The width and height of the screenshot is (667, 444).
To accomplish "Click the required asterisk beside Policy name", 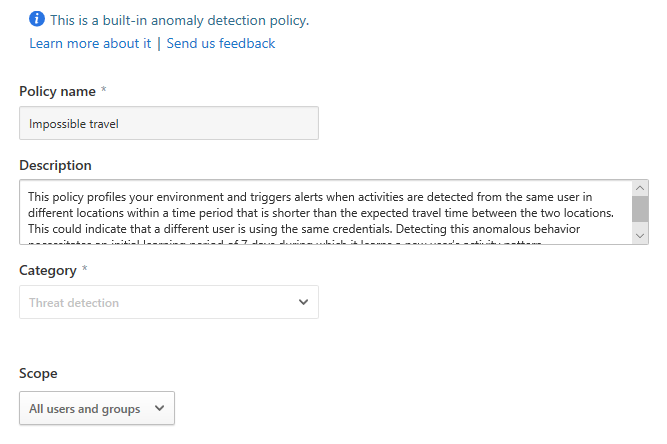I will (103, 91).
